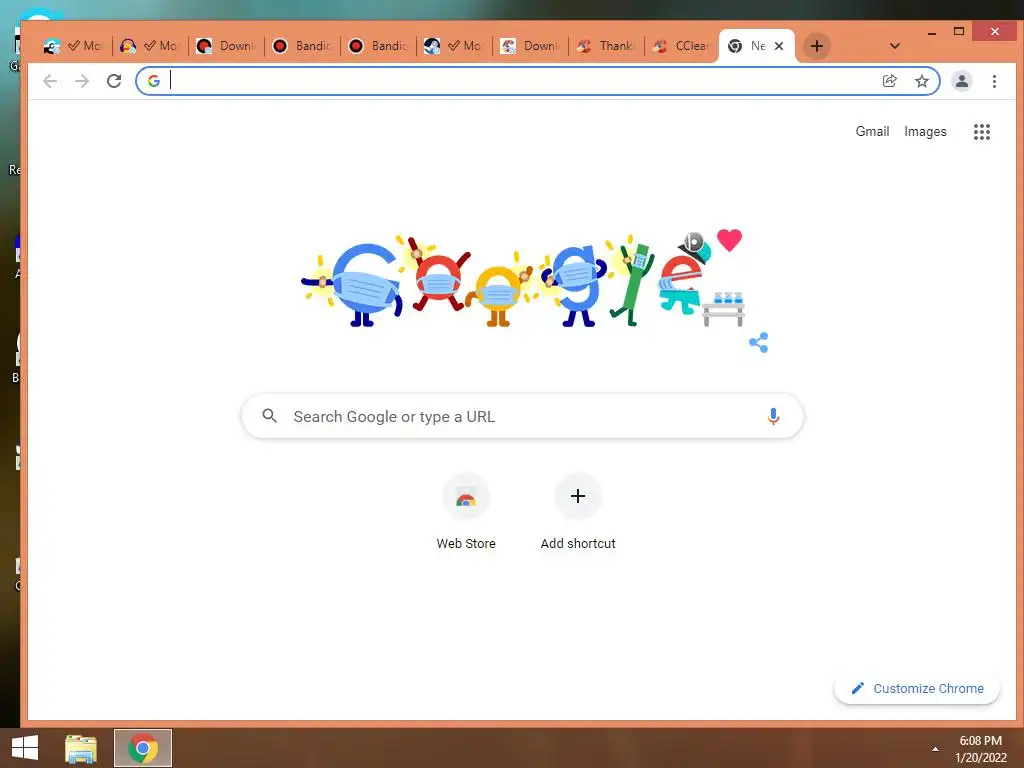Open the Gmail link
Screen dimensions: 1024x768
872,131
